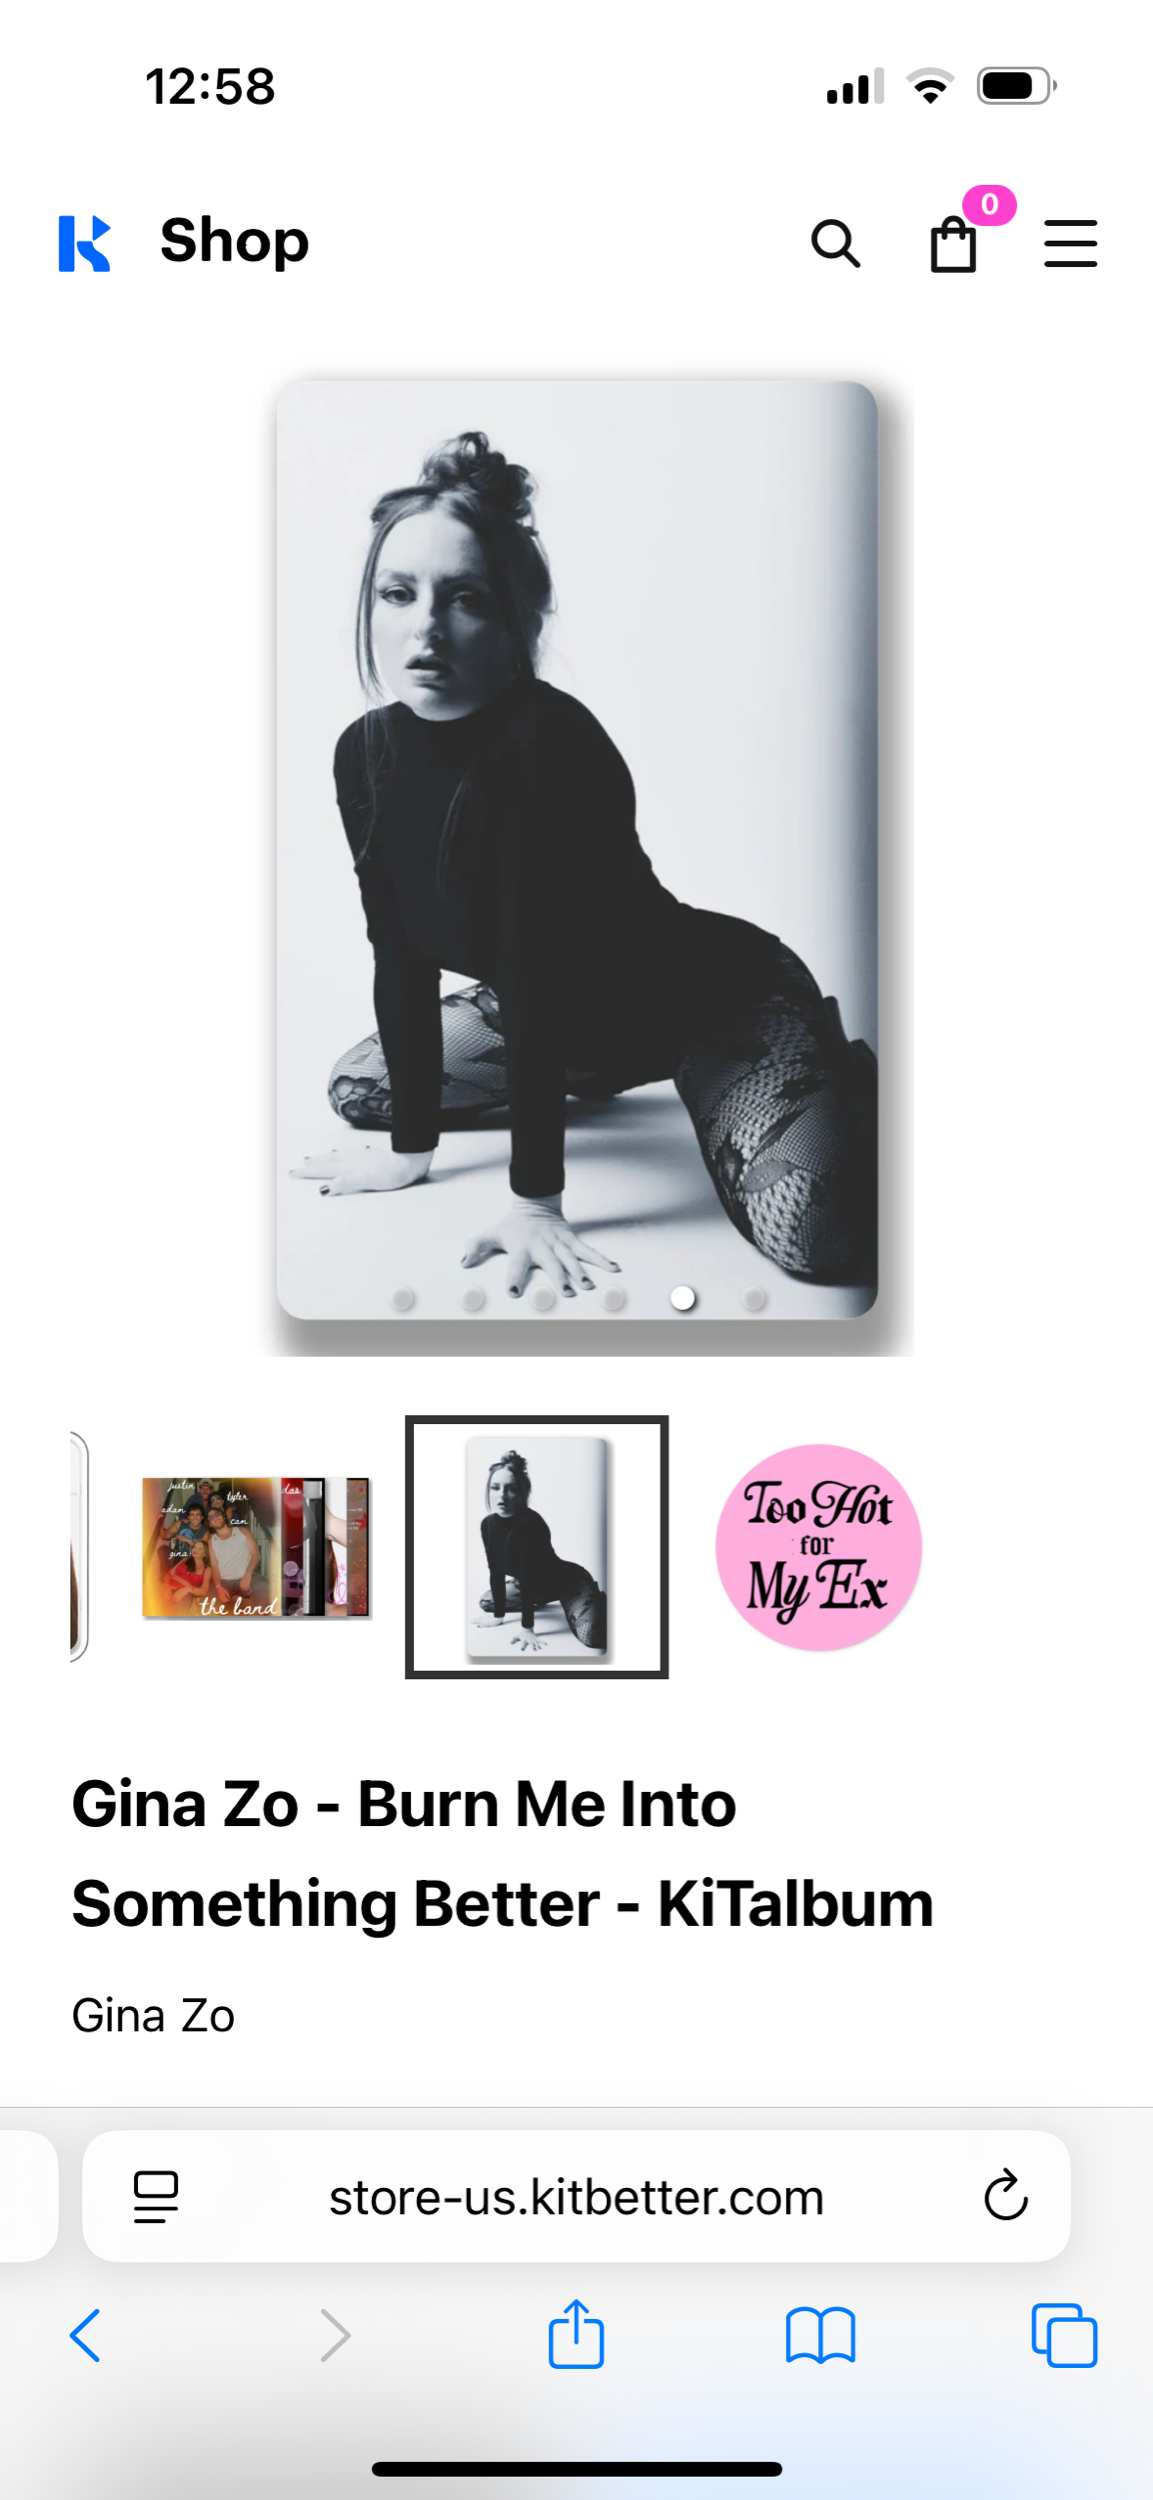Open Safari bookmarks
1153x2500 pixels.
coord(820,2335)
